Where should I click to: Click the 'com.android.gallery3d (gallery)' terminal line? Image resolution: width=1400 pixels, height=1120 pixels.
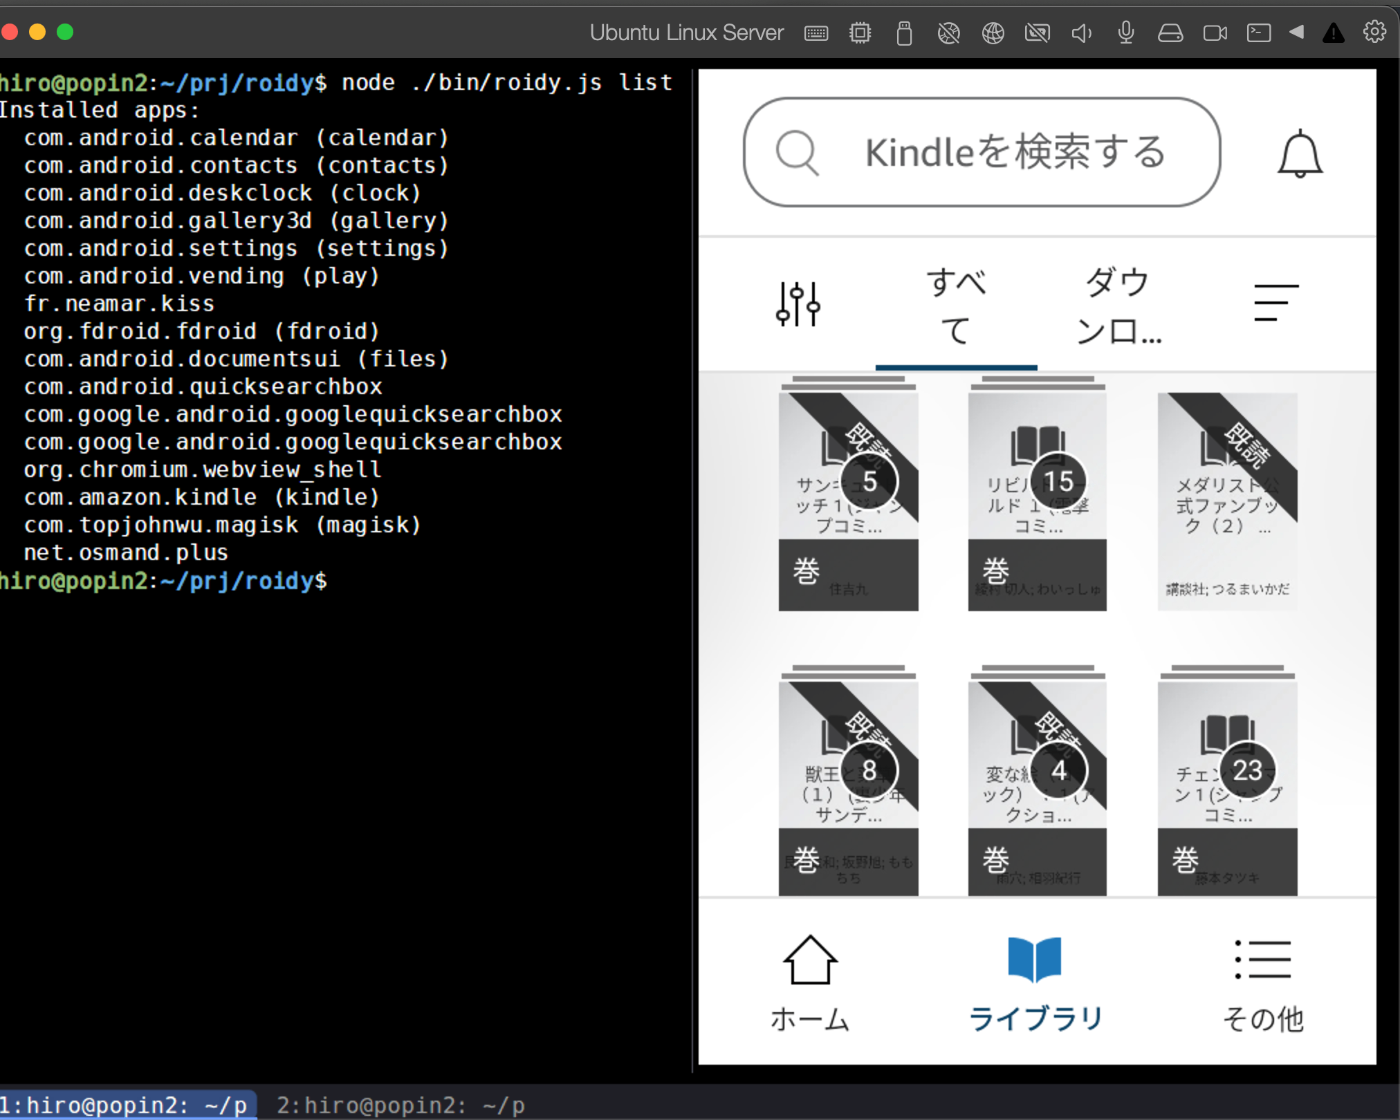coord(236,221)
